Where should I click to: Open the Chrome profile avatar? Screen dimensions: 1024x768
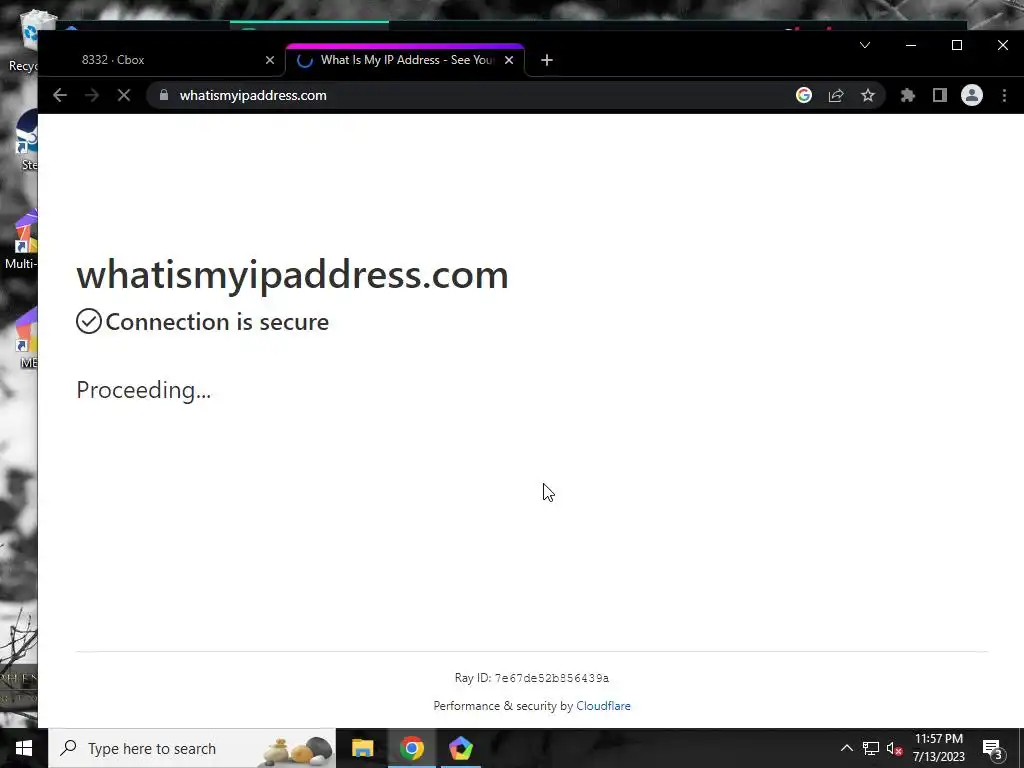(x=972, y=95)
